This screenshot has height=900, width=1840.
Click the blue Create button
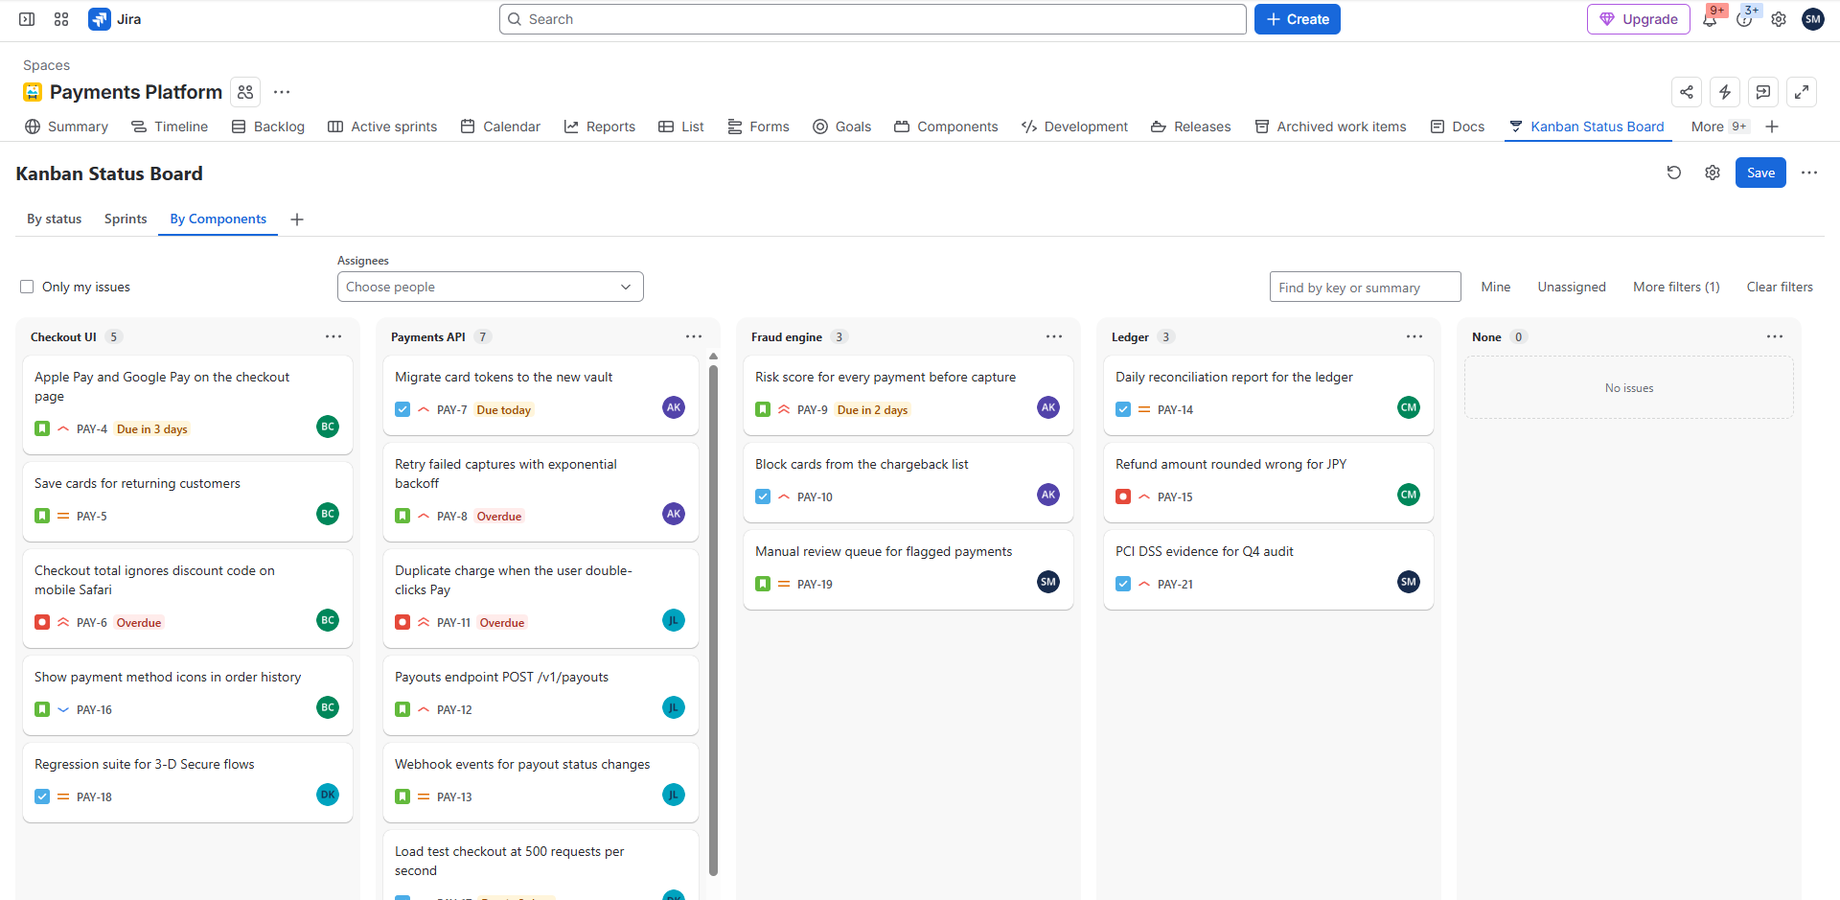[x=1297, y=19]
